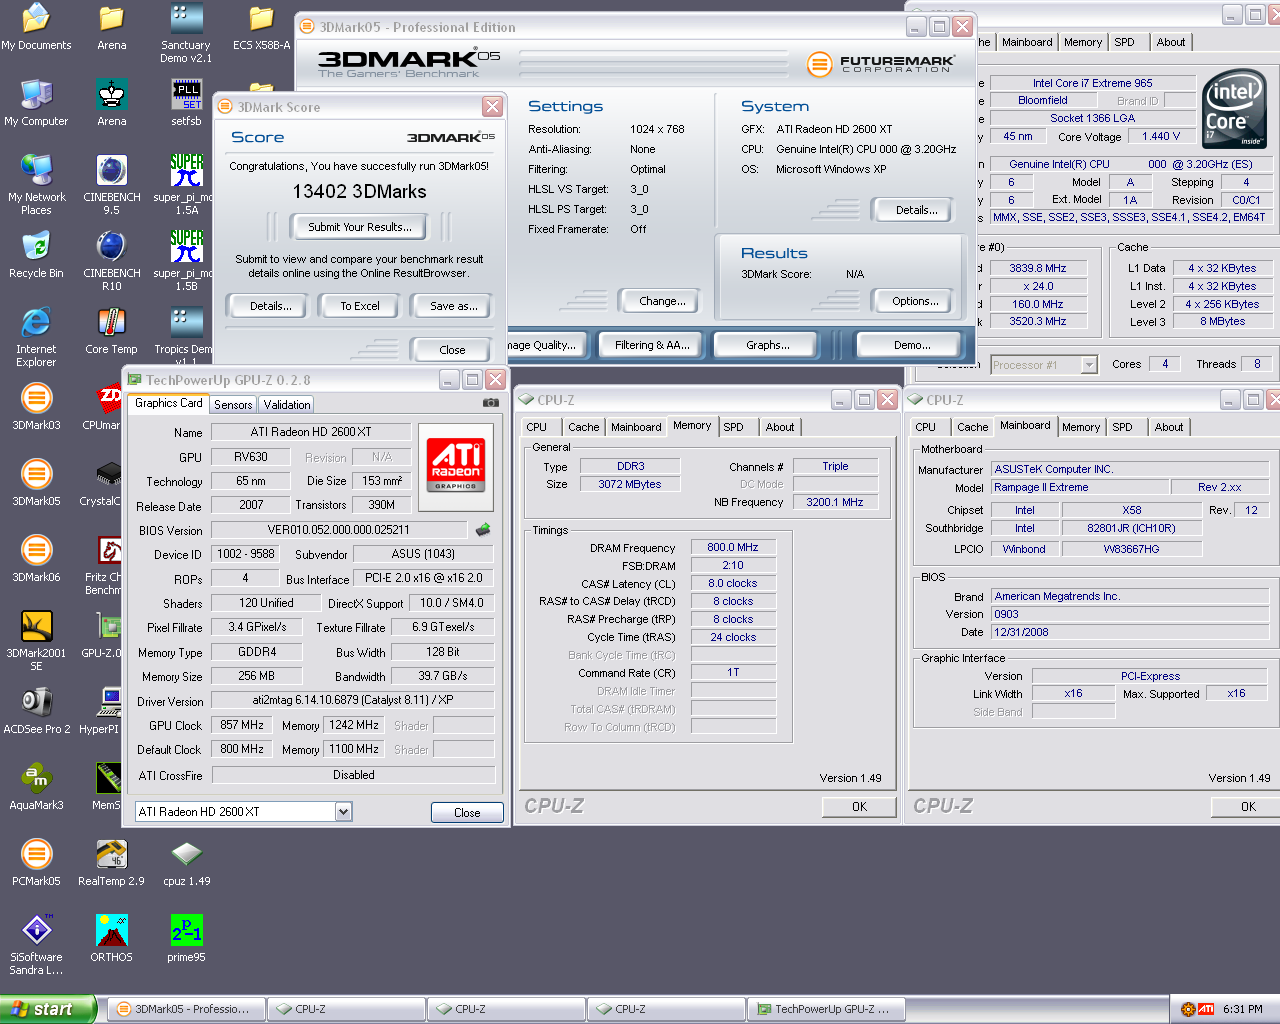Click the 13402 3DMarks score text
The width and height of the screenshot is (1280, 1024).
click(359, 191)
